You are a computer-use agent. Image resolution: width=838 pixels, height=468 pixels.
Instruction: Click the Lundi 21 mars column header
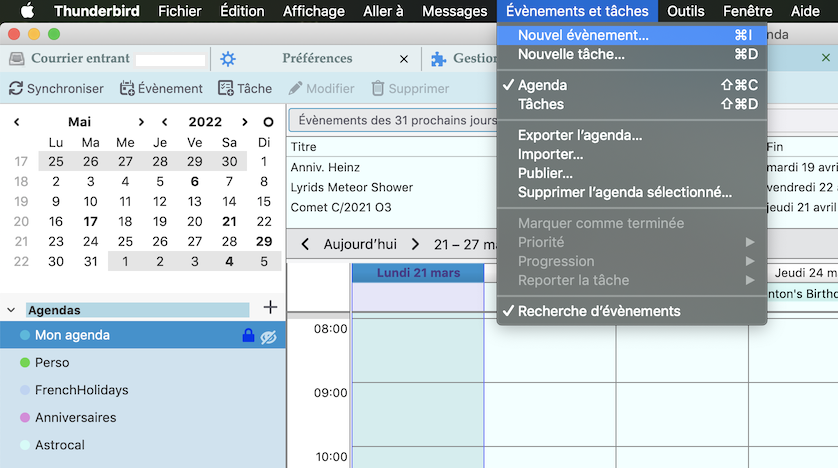point(418,273)
